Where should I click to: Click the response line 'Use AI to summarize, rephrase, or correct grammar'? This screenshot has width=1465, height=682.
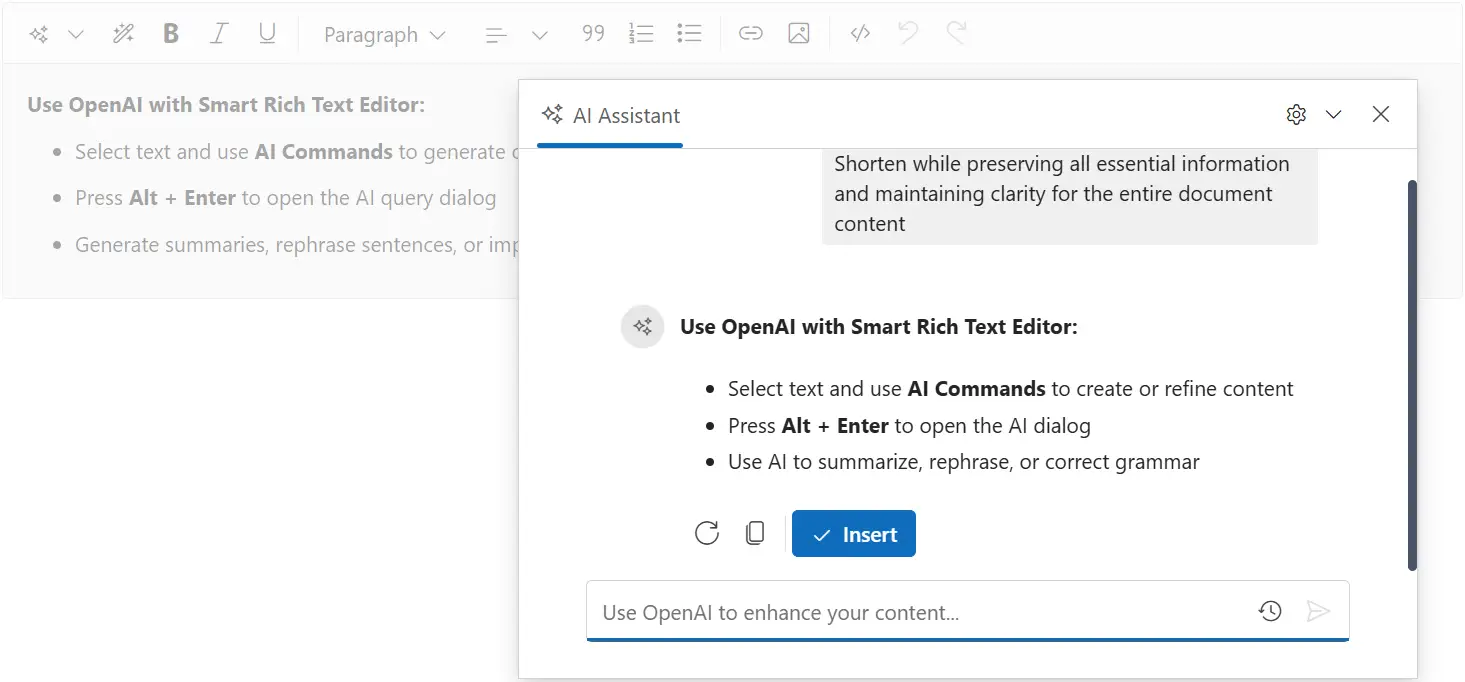pyautogui.click(x=964, y=462)
